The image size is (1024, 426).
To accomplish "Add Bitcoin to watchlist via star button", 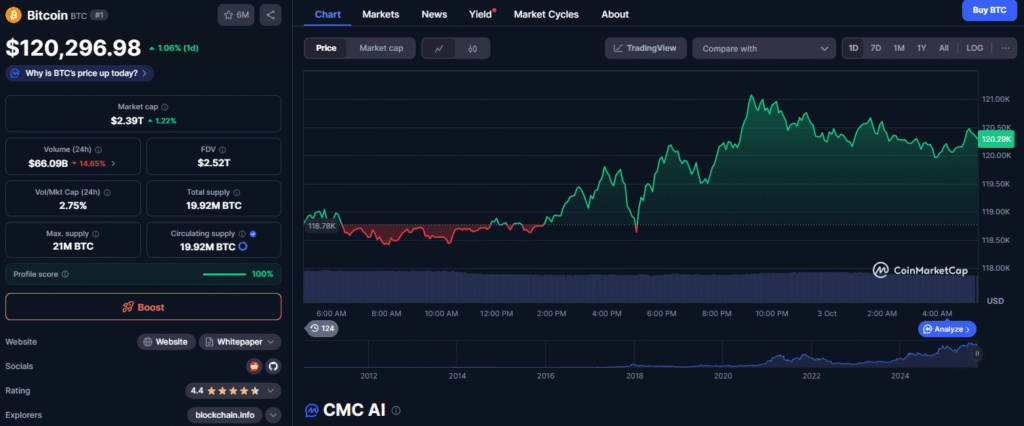I will [x=236, y=15].
